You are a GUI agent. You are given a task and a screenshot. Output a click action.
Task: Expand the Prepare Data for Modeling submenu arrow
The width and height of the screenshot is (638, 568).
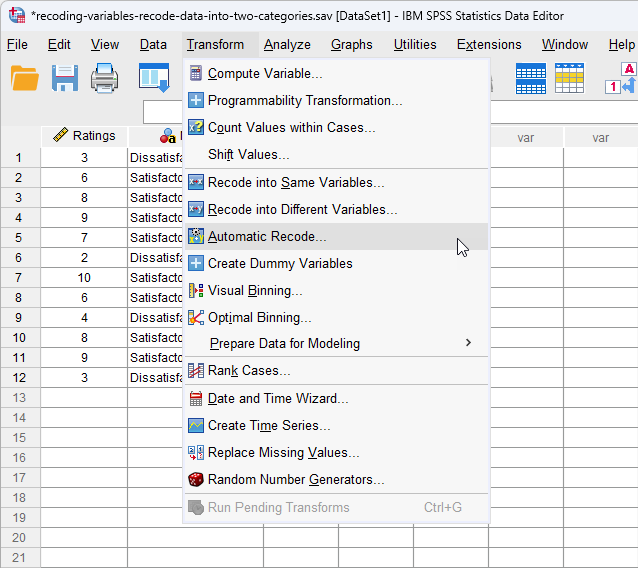click(468, 343)
